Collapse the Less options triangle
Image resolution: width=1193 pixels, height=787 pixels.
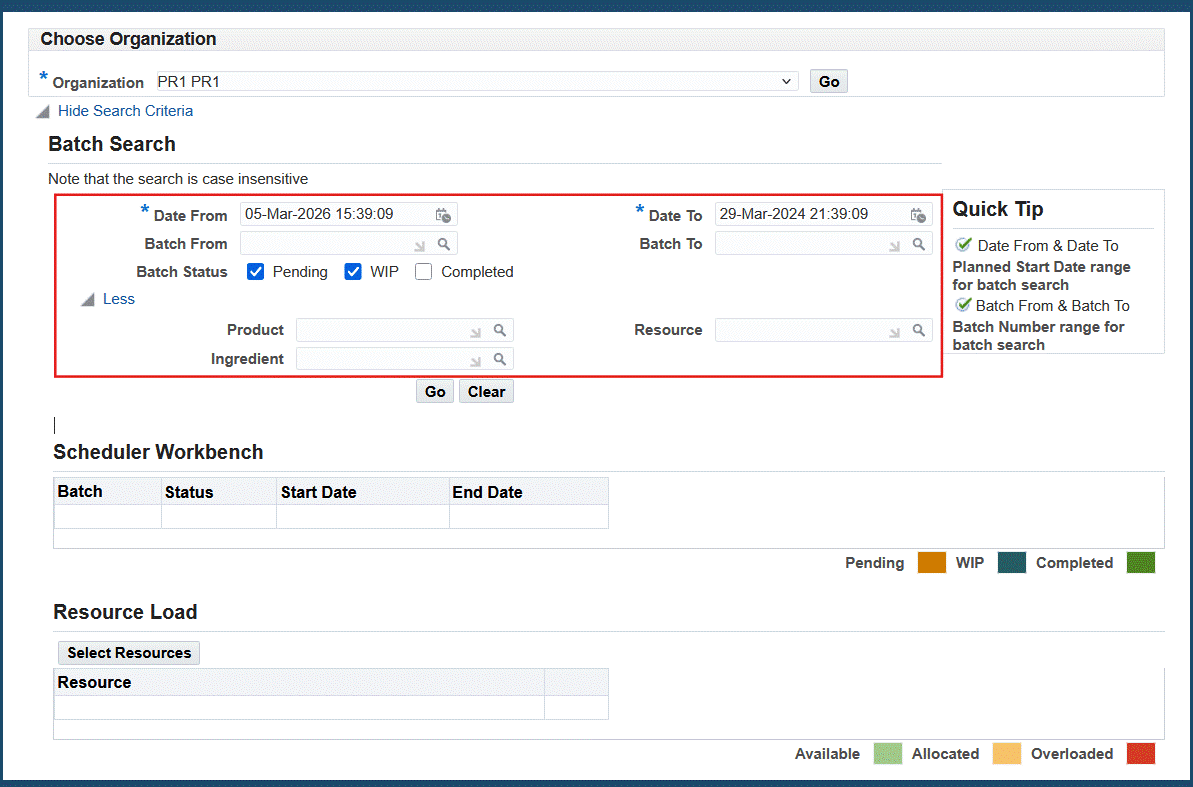[x=88, y=300]
